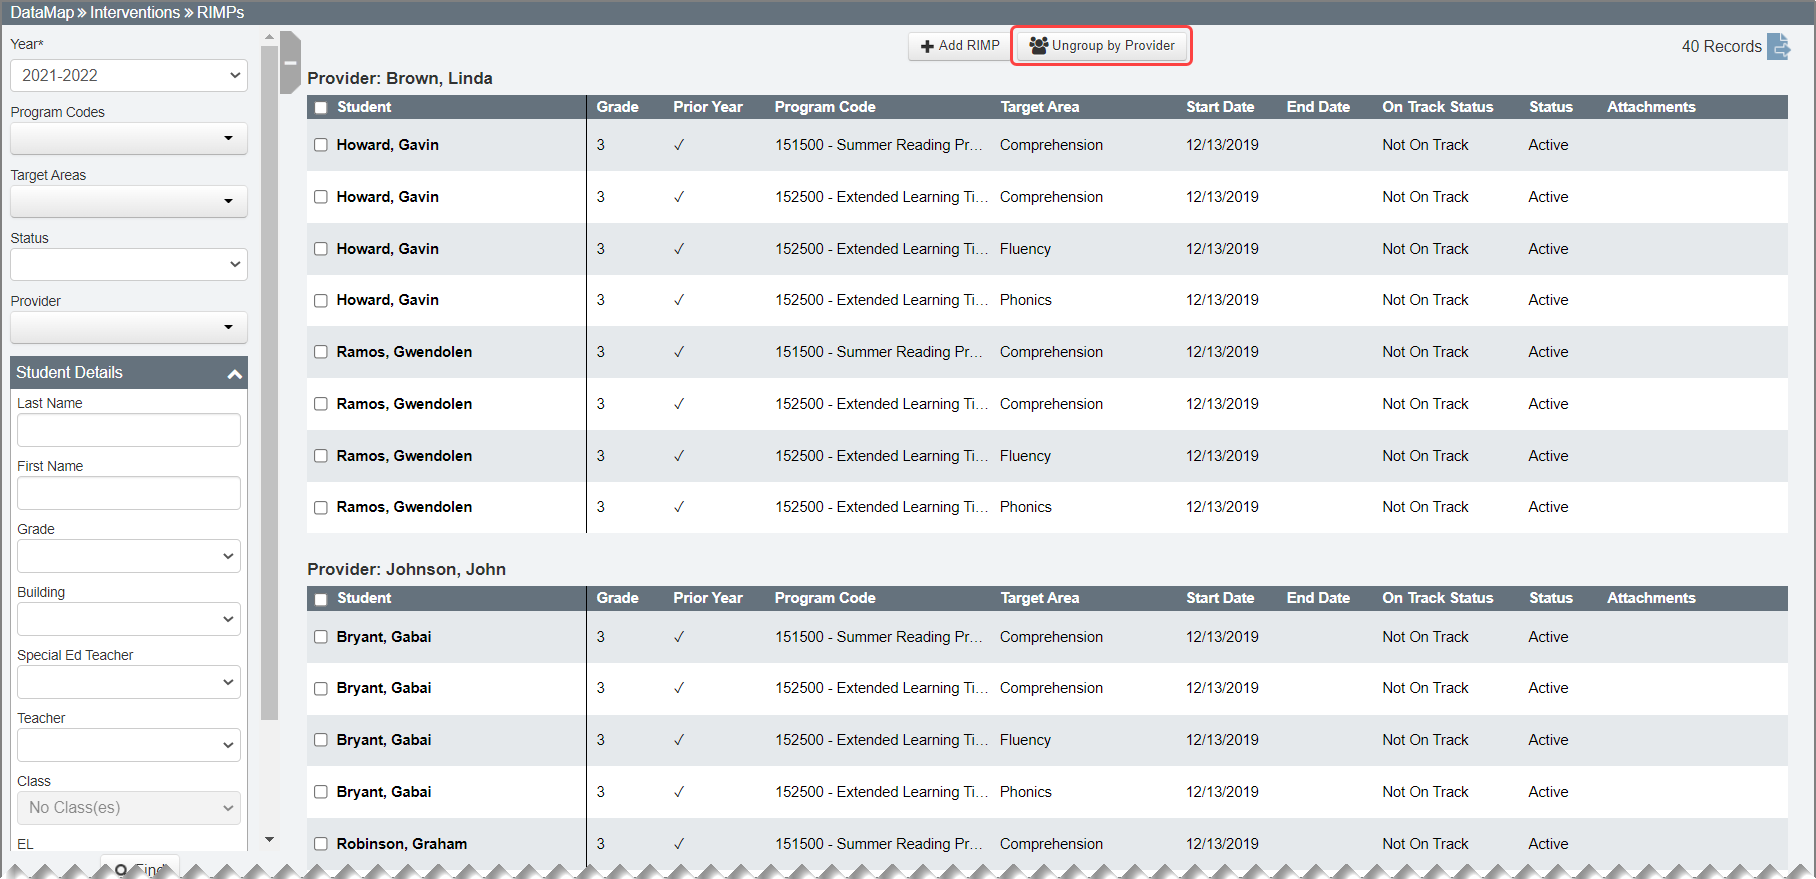Open the Year dropdown showing 2021-2022
Screen dimensions: 1816x879
129,75
